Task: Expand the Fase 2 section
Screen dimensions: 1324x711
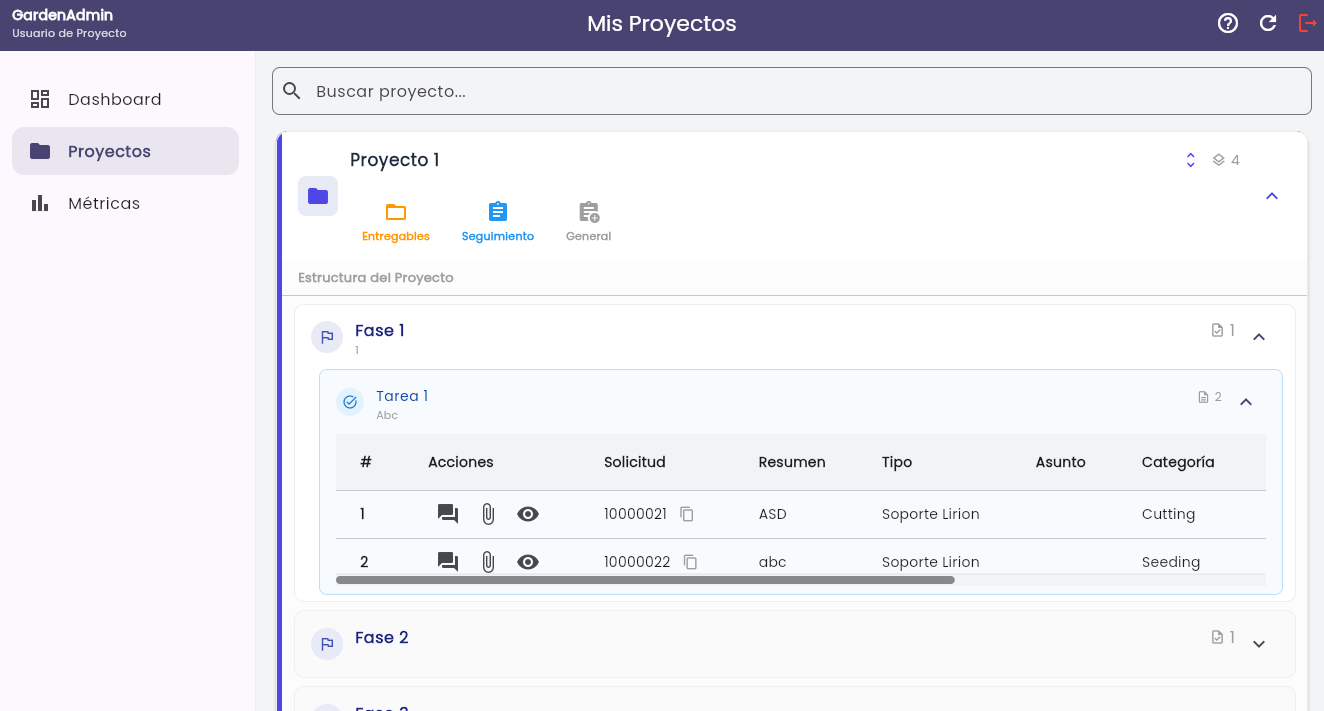Action: [1259, 644]
